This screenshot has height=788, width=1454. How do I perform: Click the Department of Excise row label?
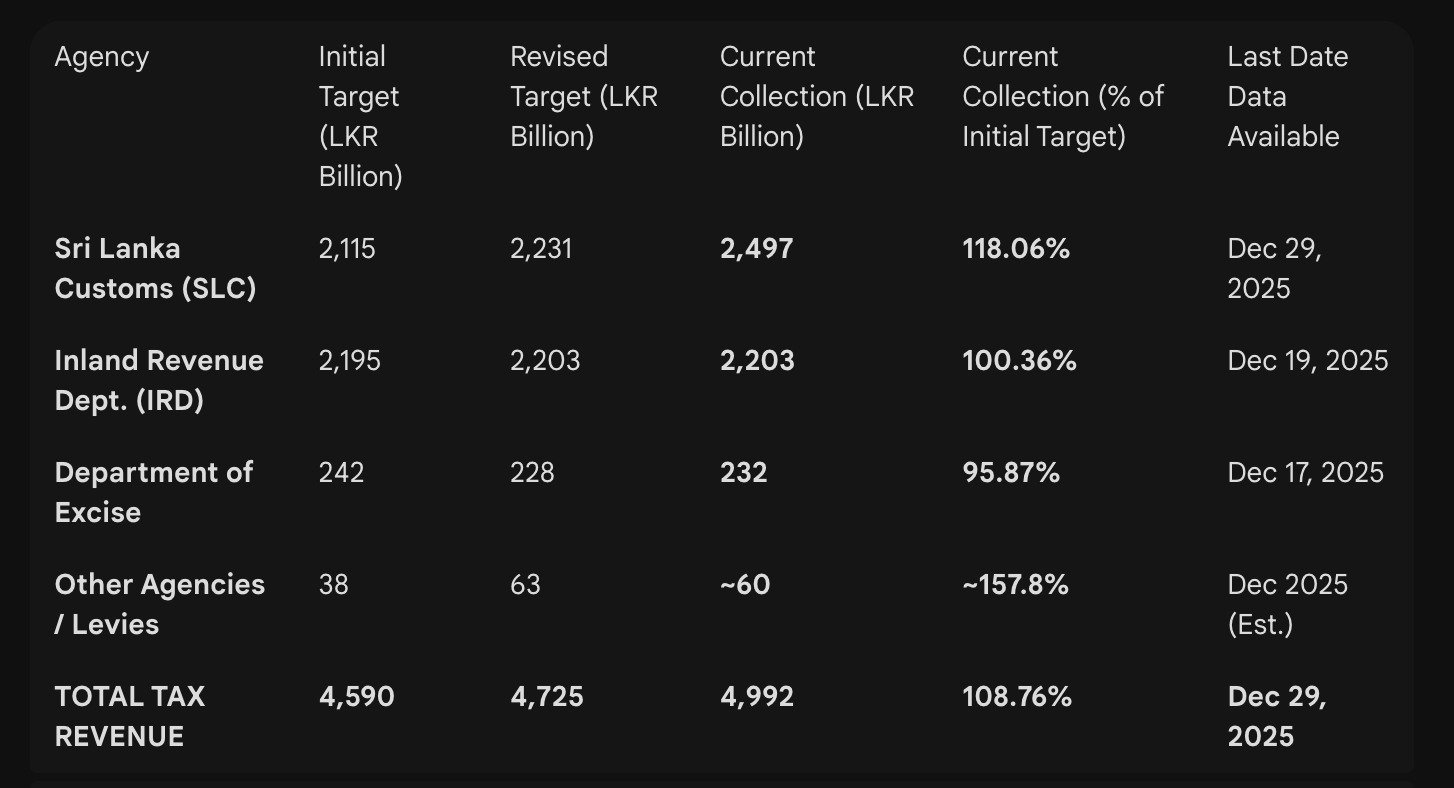154,492
